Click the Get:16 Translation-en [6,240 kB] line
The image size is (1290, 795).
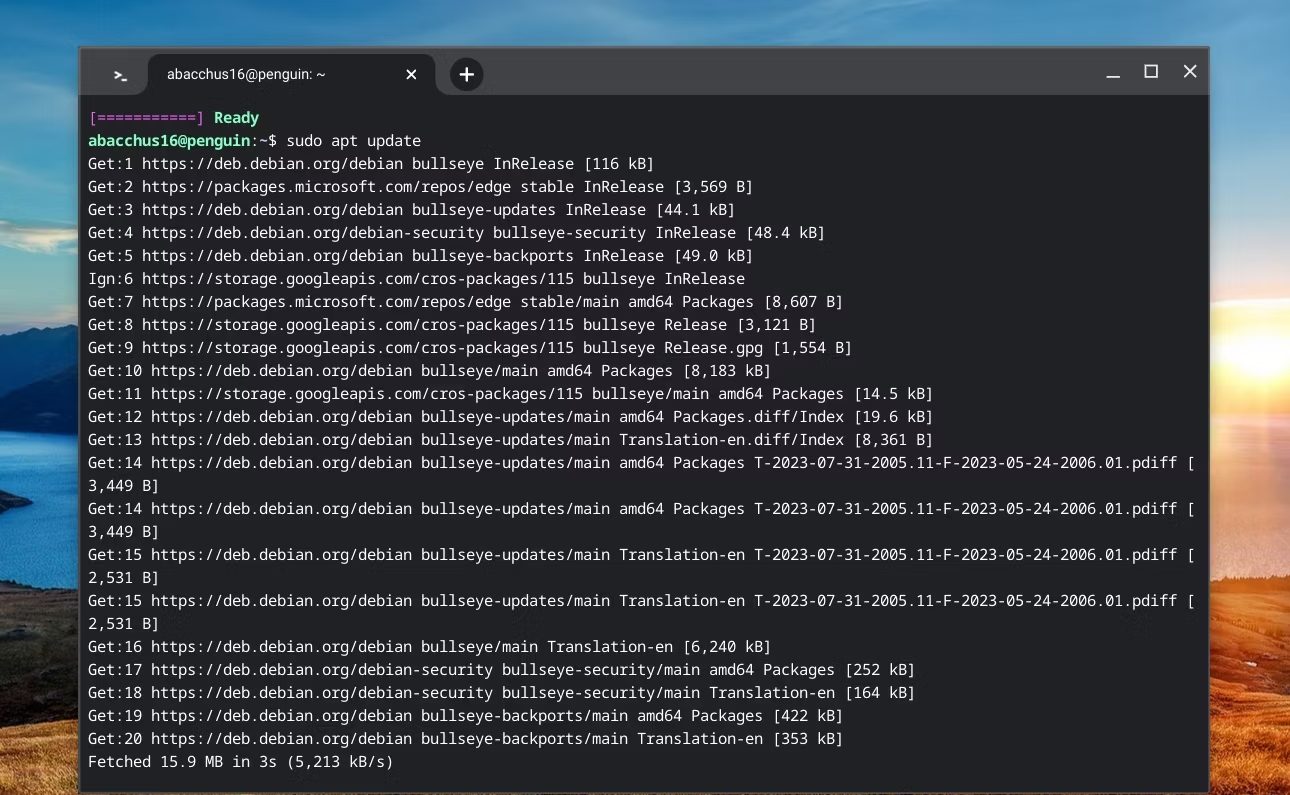click(429, 647)
